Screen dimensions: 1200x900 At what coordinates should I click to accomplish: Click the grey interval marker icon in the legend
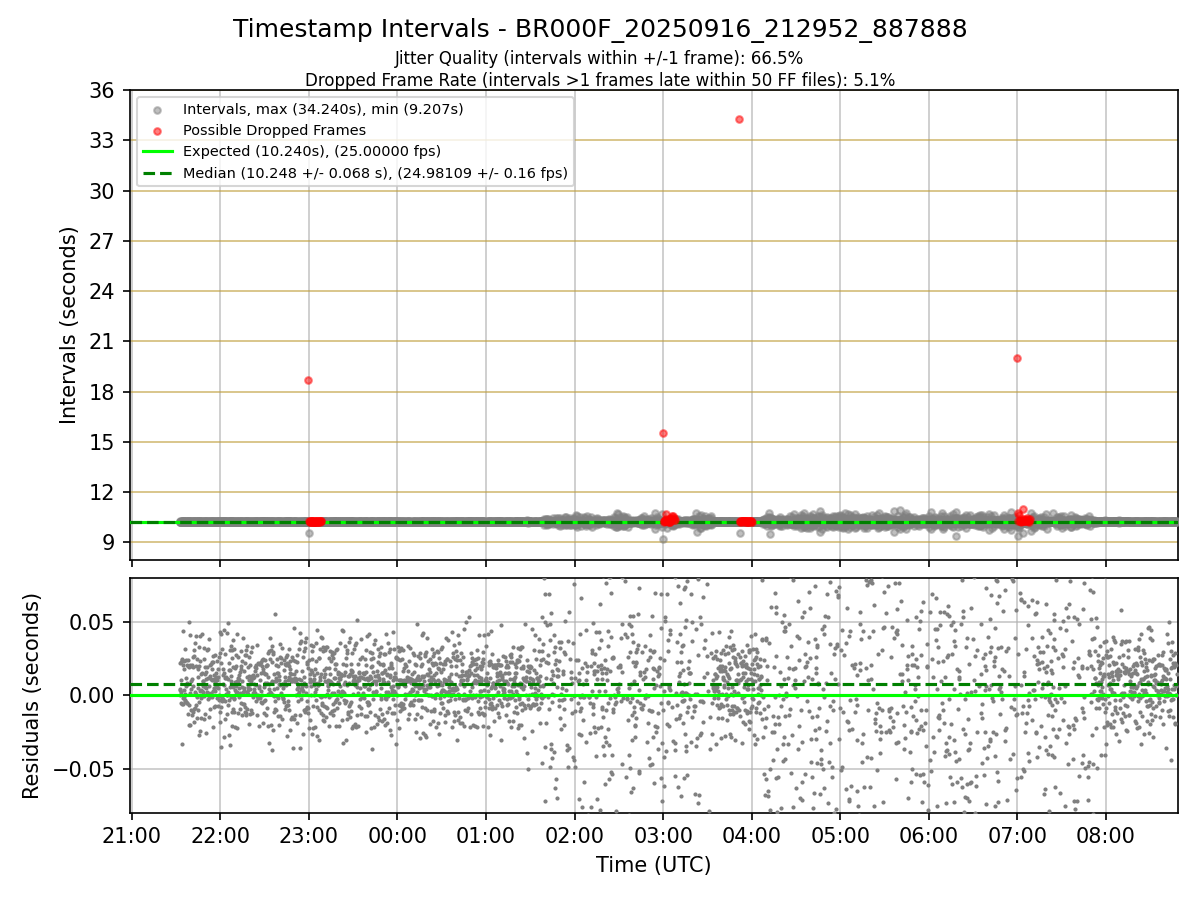point(157,109)
